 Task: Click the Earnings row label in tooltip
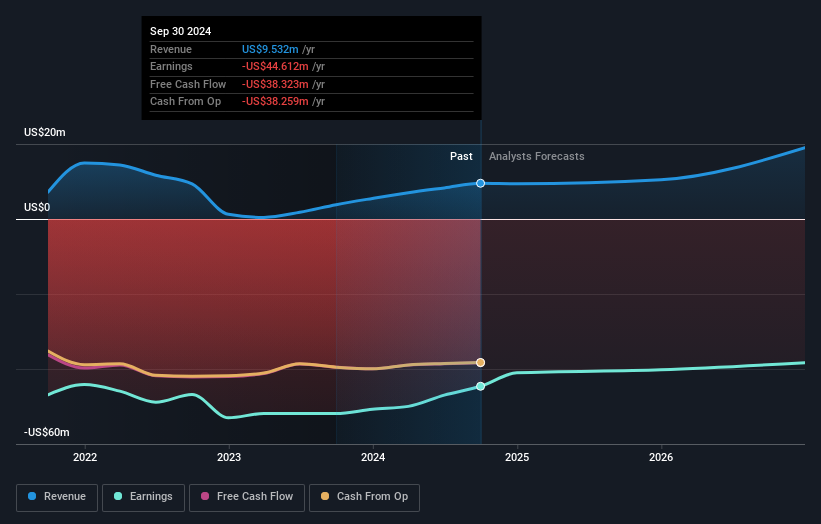tap(171, 66)
